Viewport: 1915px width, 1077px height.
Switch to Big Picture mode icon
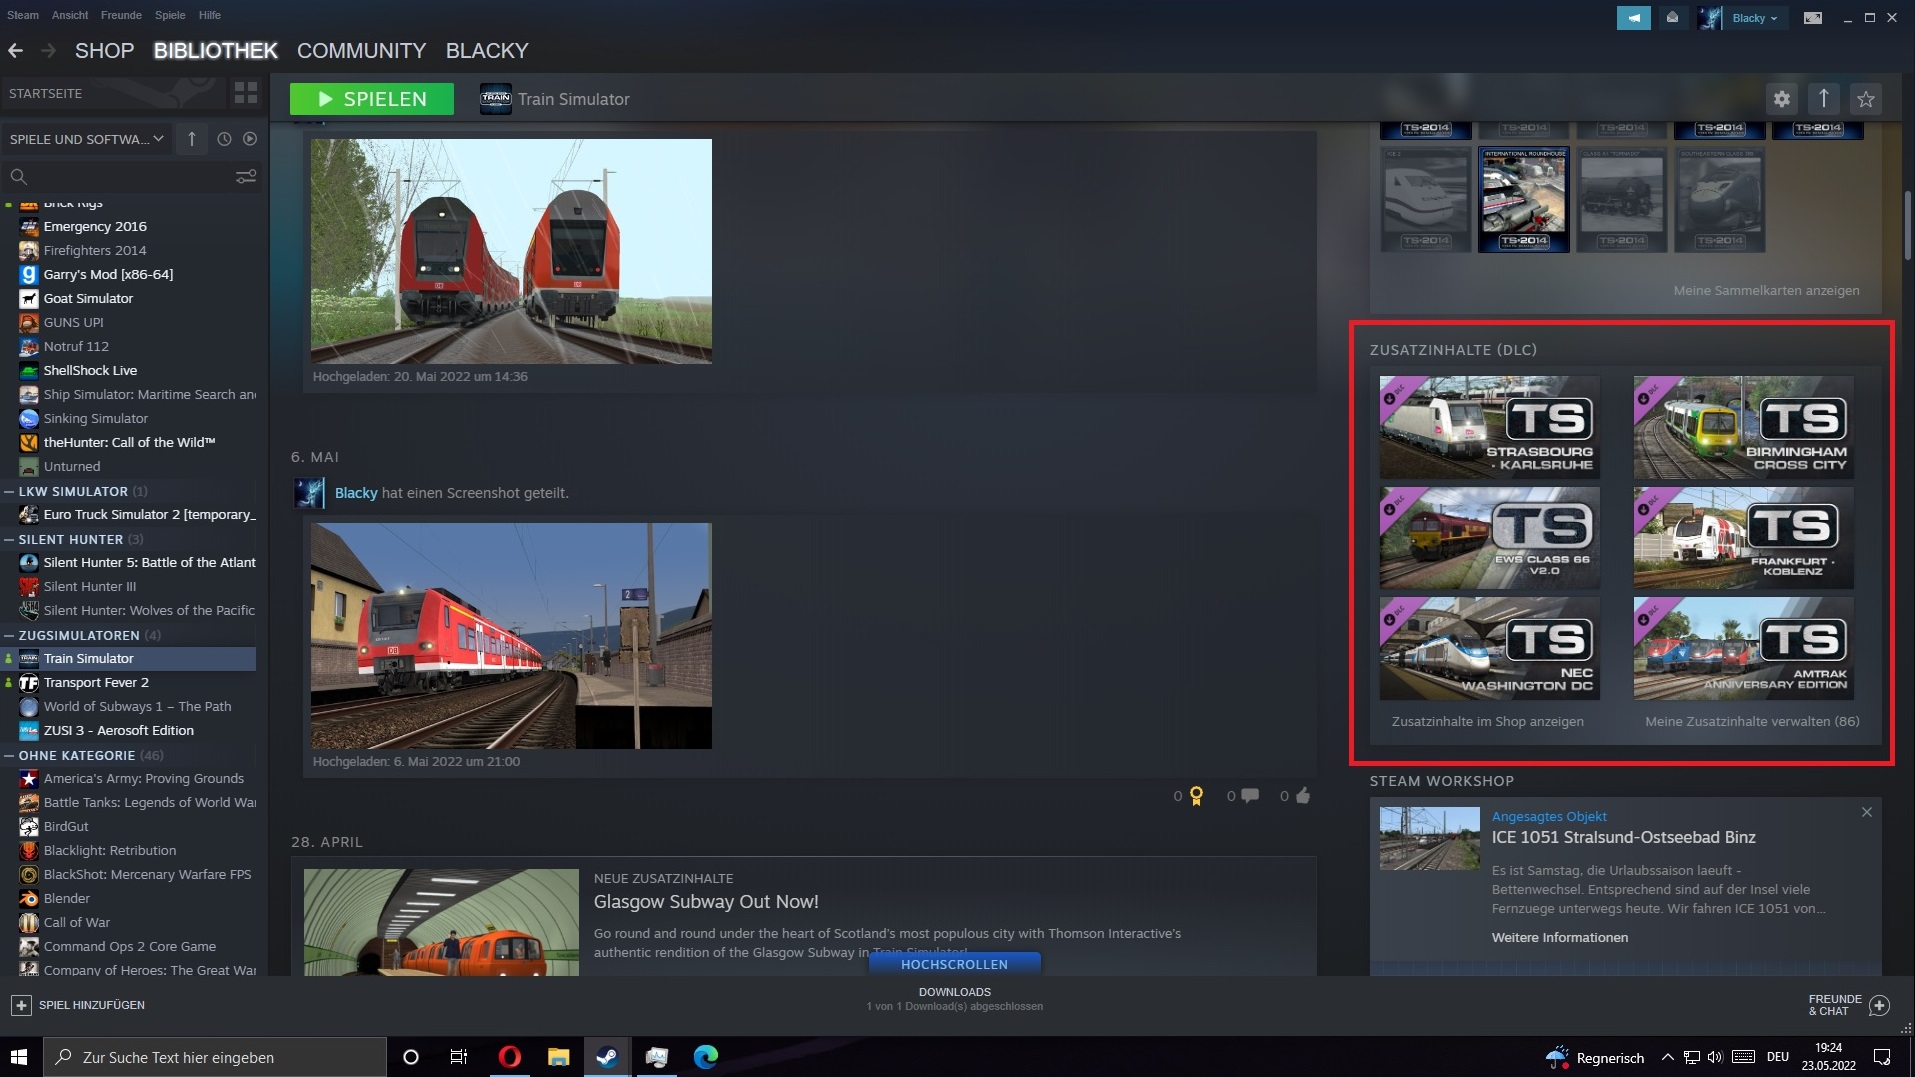[1812, 18]
